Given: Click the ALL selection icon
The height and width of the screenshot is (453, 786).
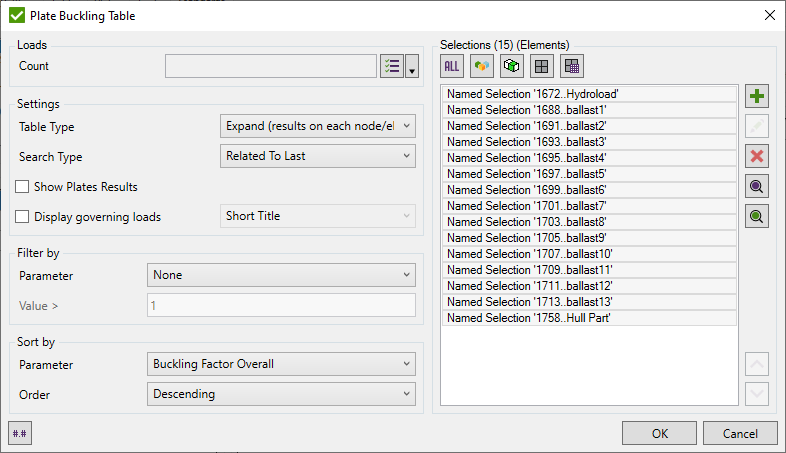Looking at the screenshot, I should 452,66.
